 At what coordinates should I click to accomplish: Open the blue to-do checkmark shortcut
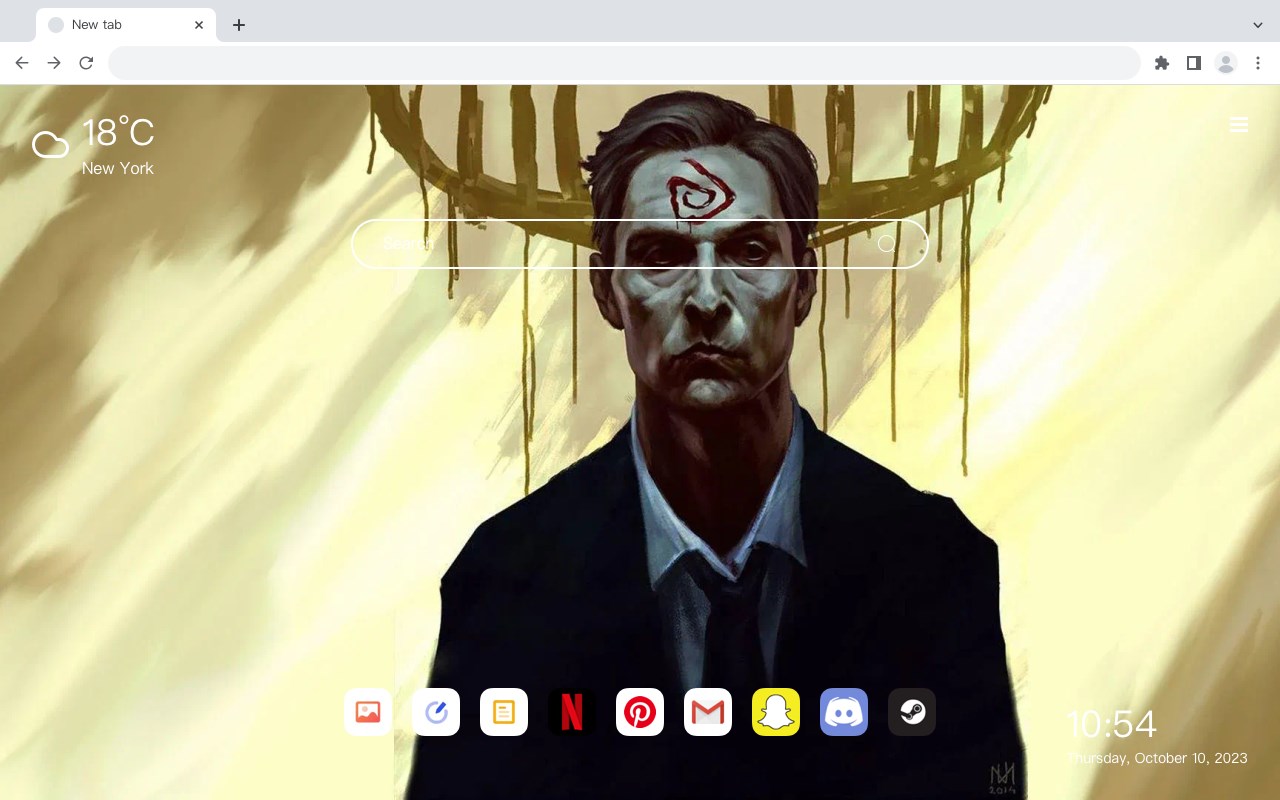pos(436,712)
